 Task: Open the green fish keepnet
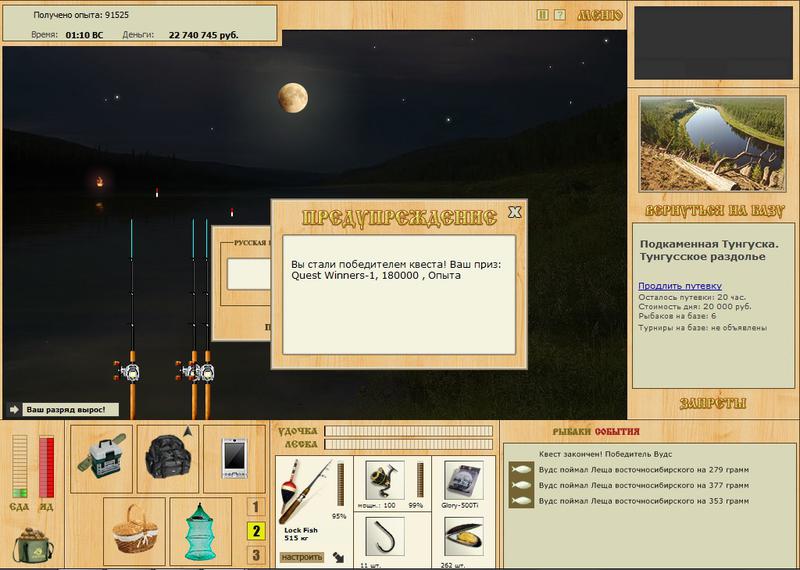coord(200,528)
